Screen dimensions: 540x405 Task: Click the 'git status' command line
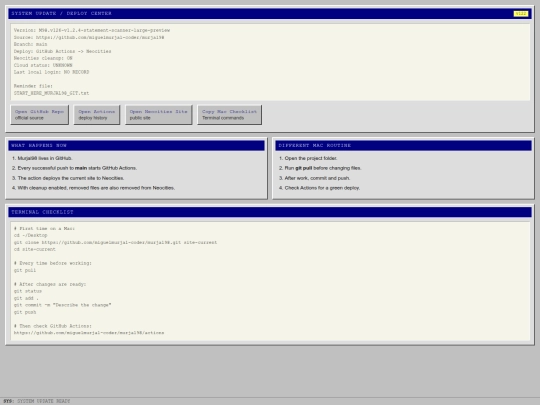point(28,291)
